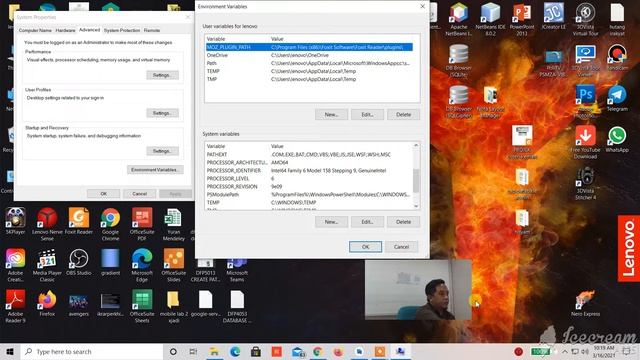
Task: Click the system variables scrollbar
Action: 416,176
